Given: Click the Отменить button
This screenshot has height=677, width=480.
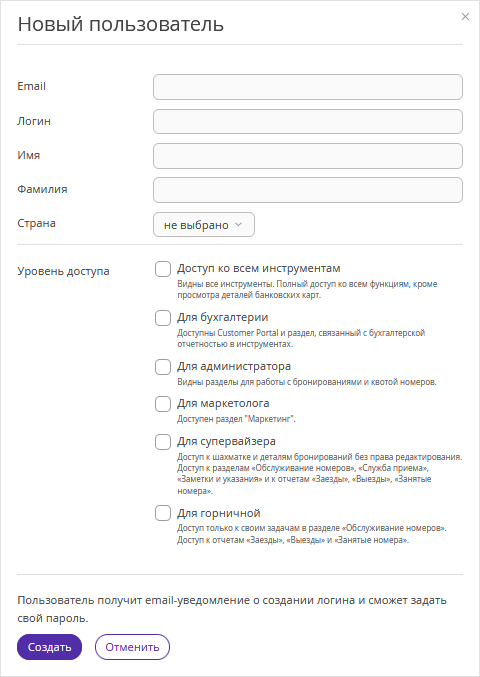Looking at the screenshot, I should tap(132, 647).
